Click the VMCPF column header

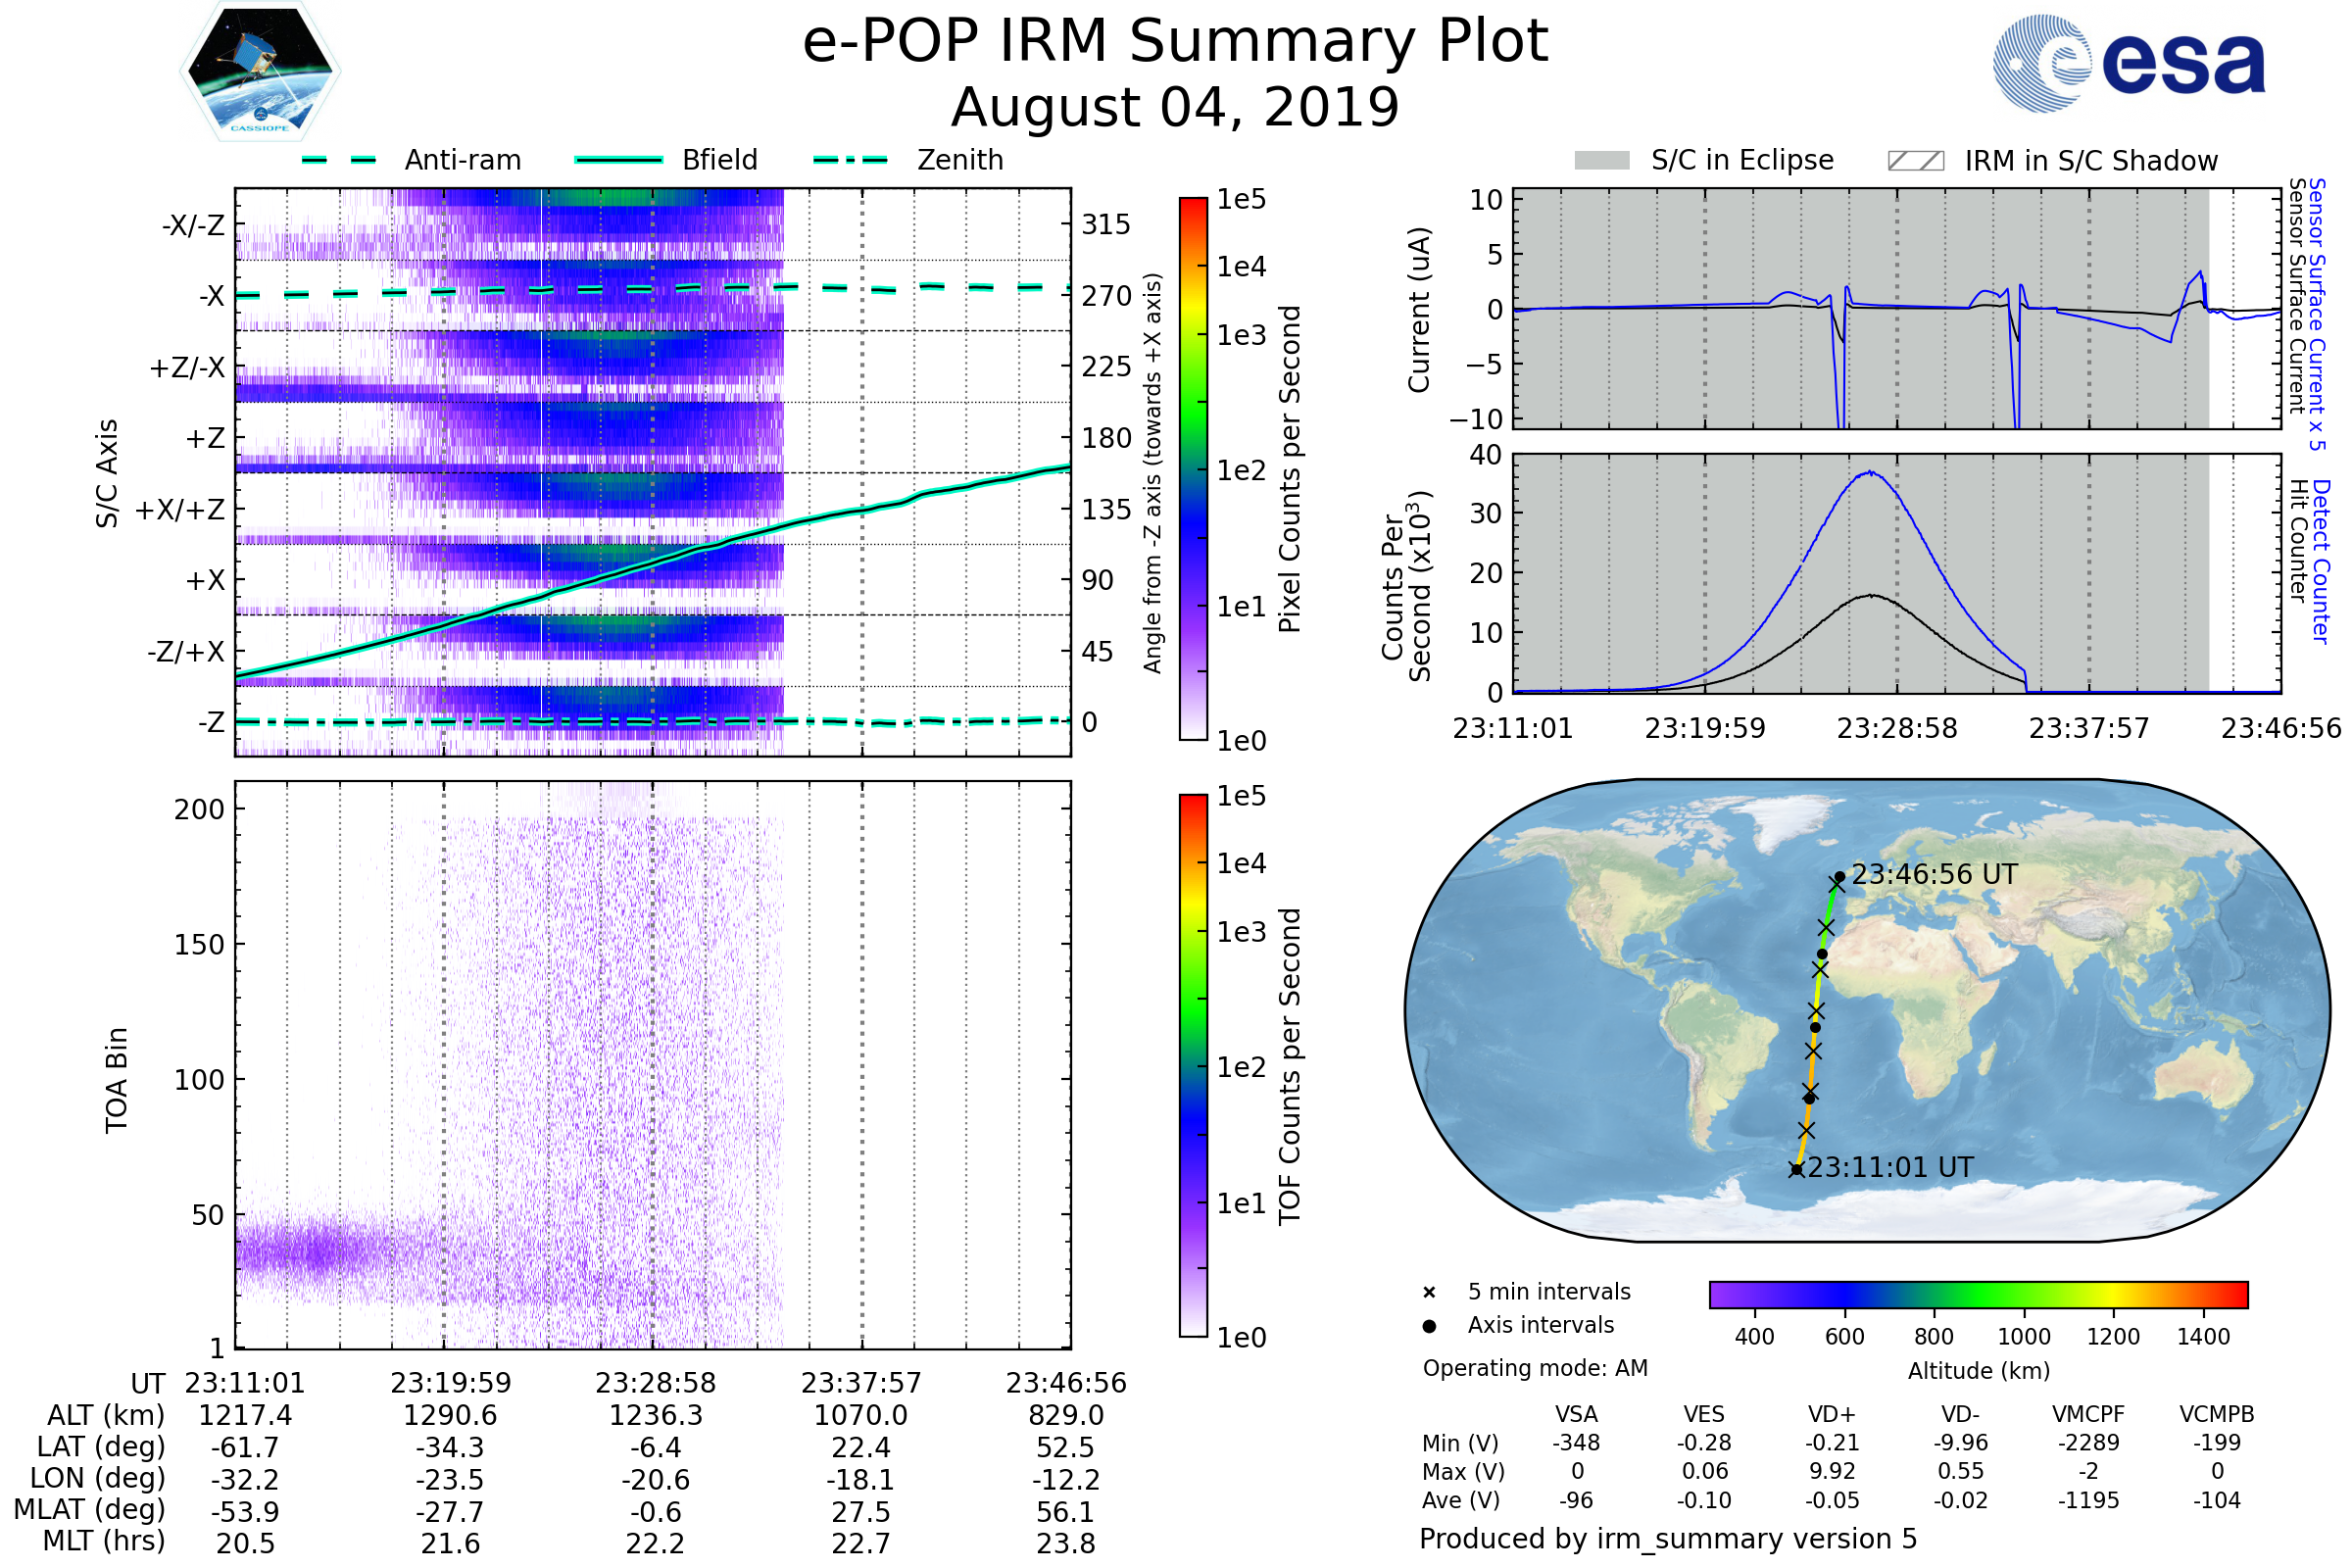click(x=2088, y=1415)
